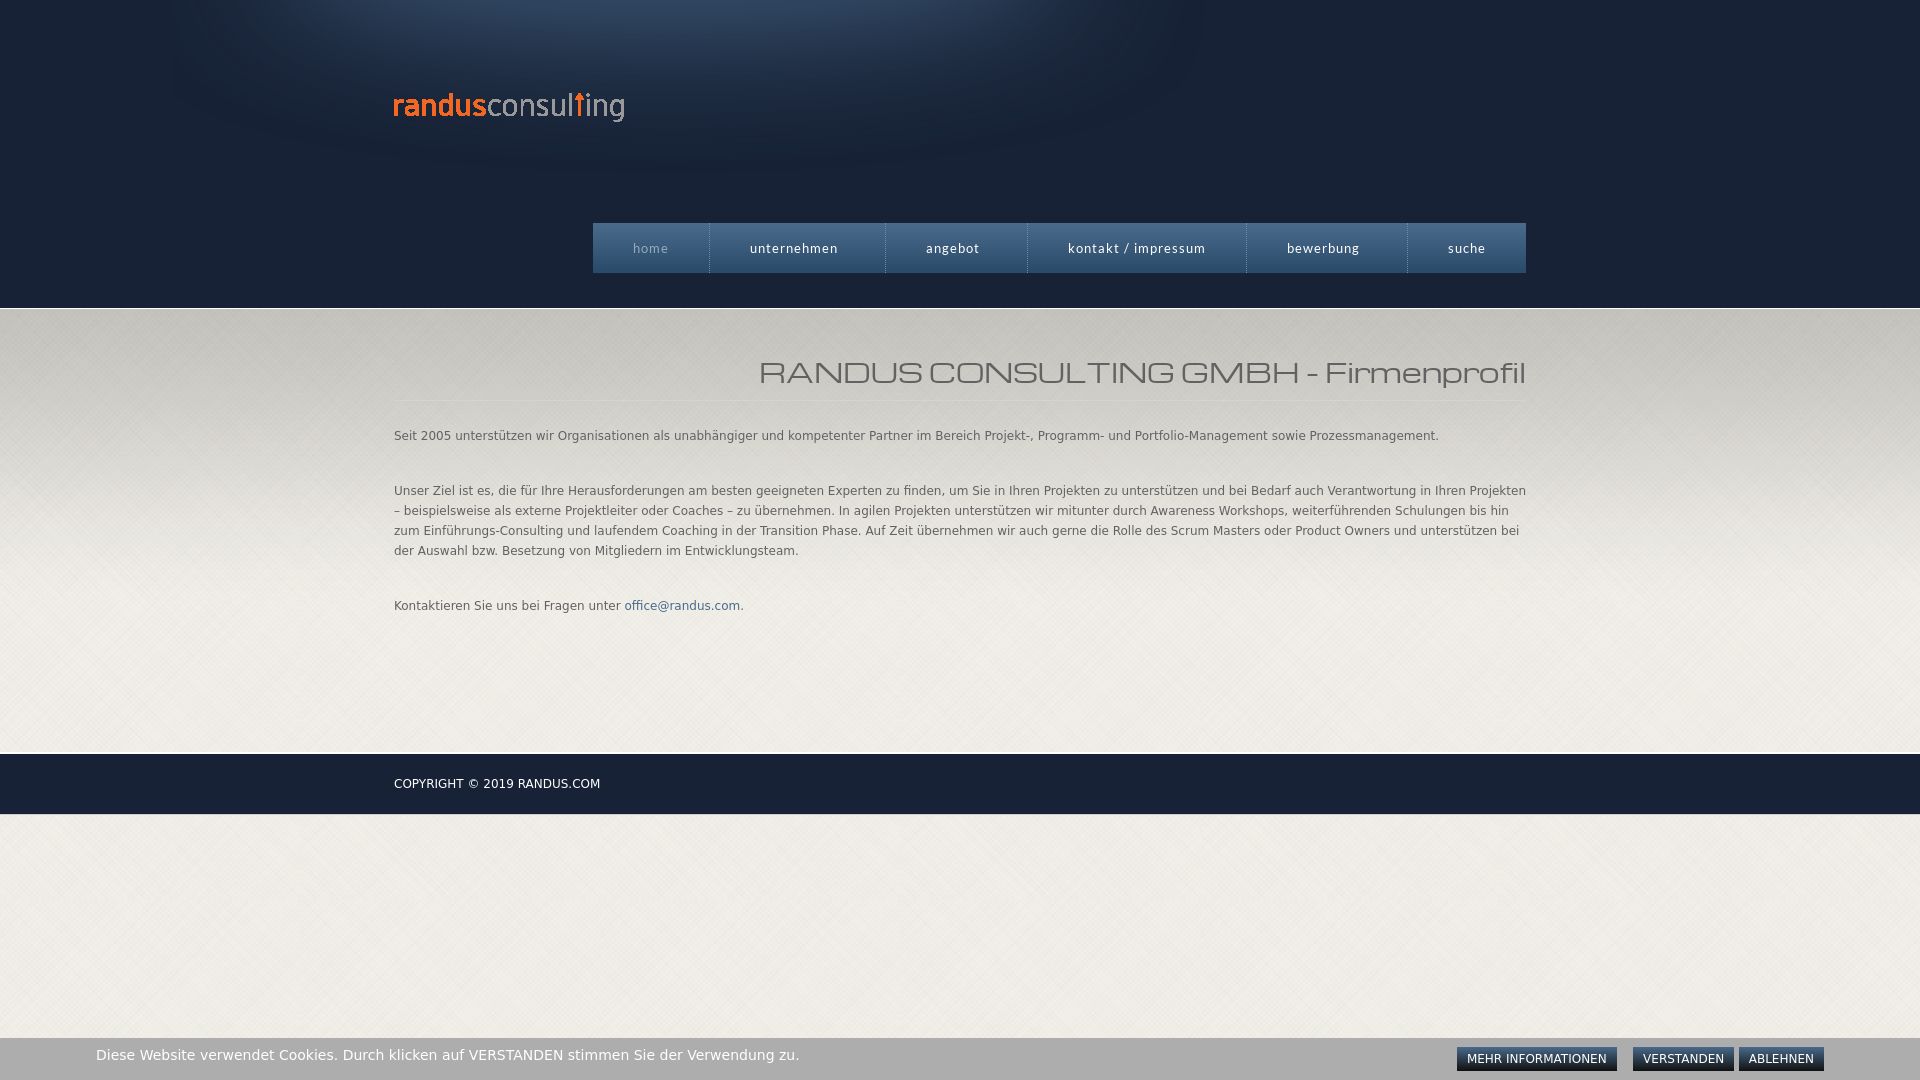
Task: Accept cookies with VERSTANDEN button
Action: tap(1683, 1059)
